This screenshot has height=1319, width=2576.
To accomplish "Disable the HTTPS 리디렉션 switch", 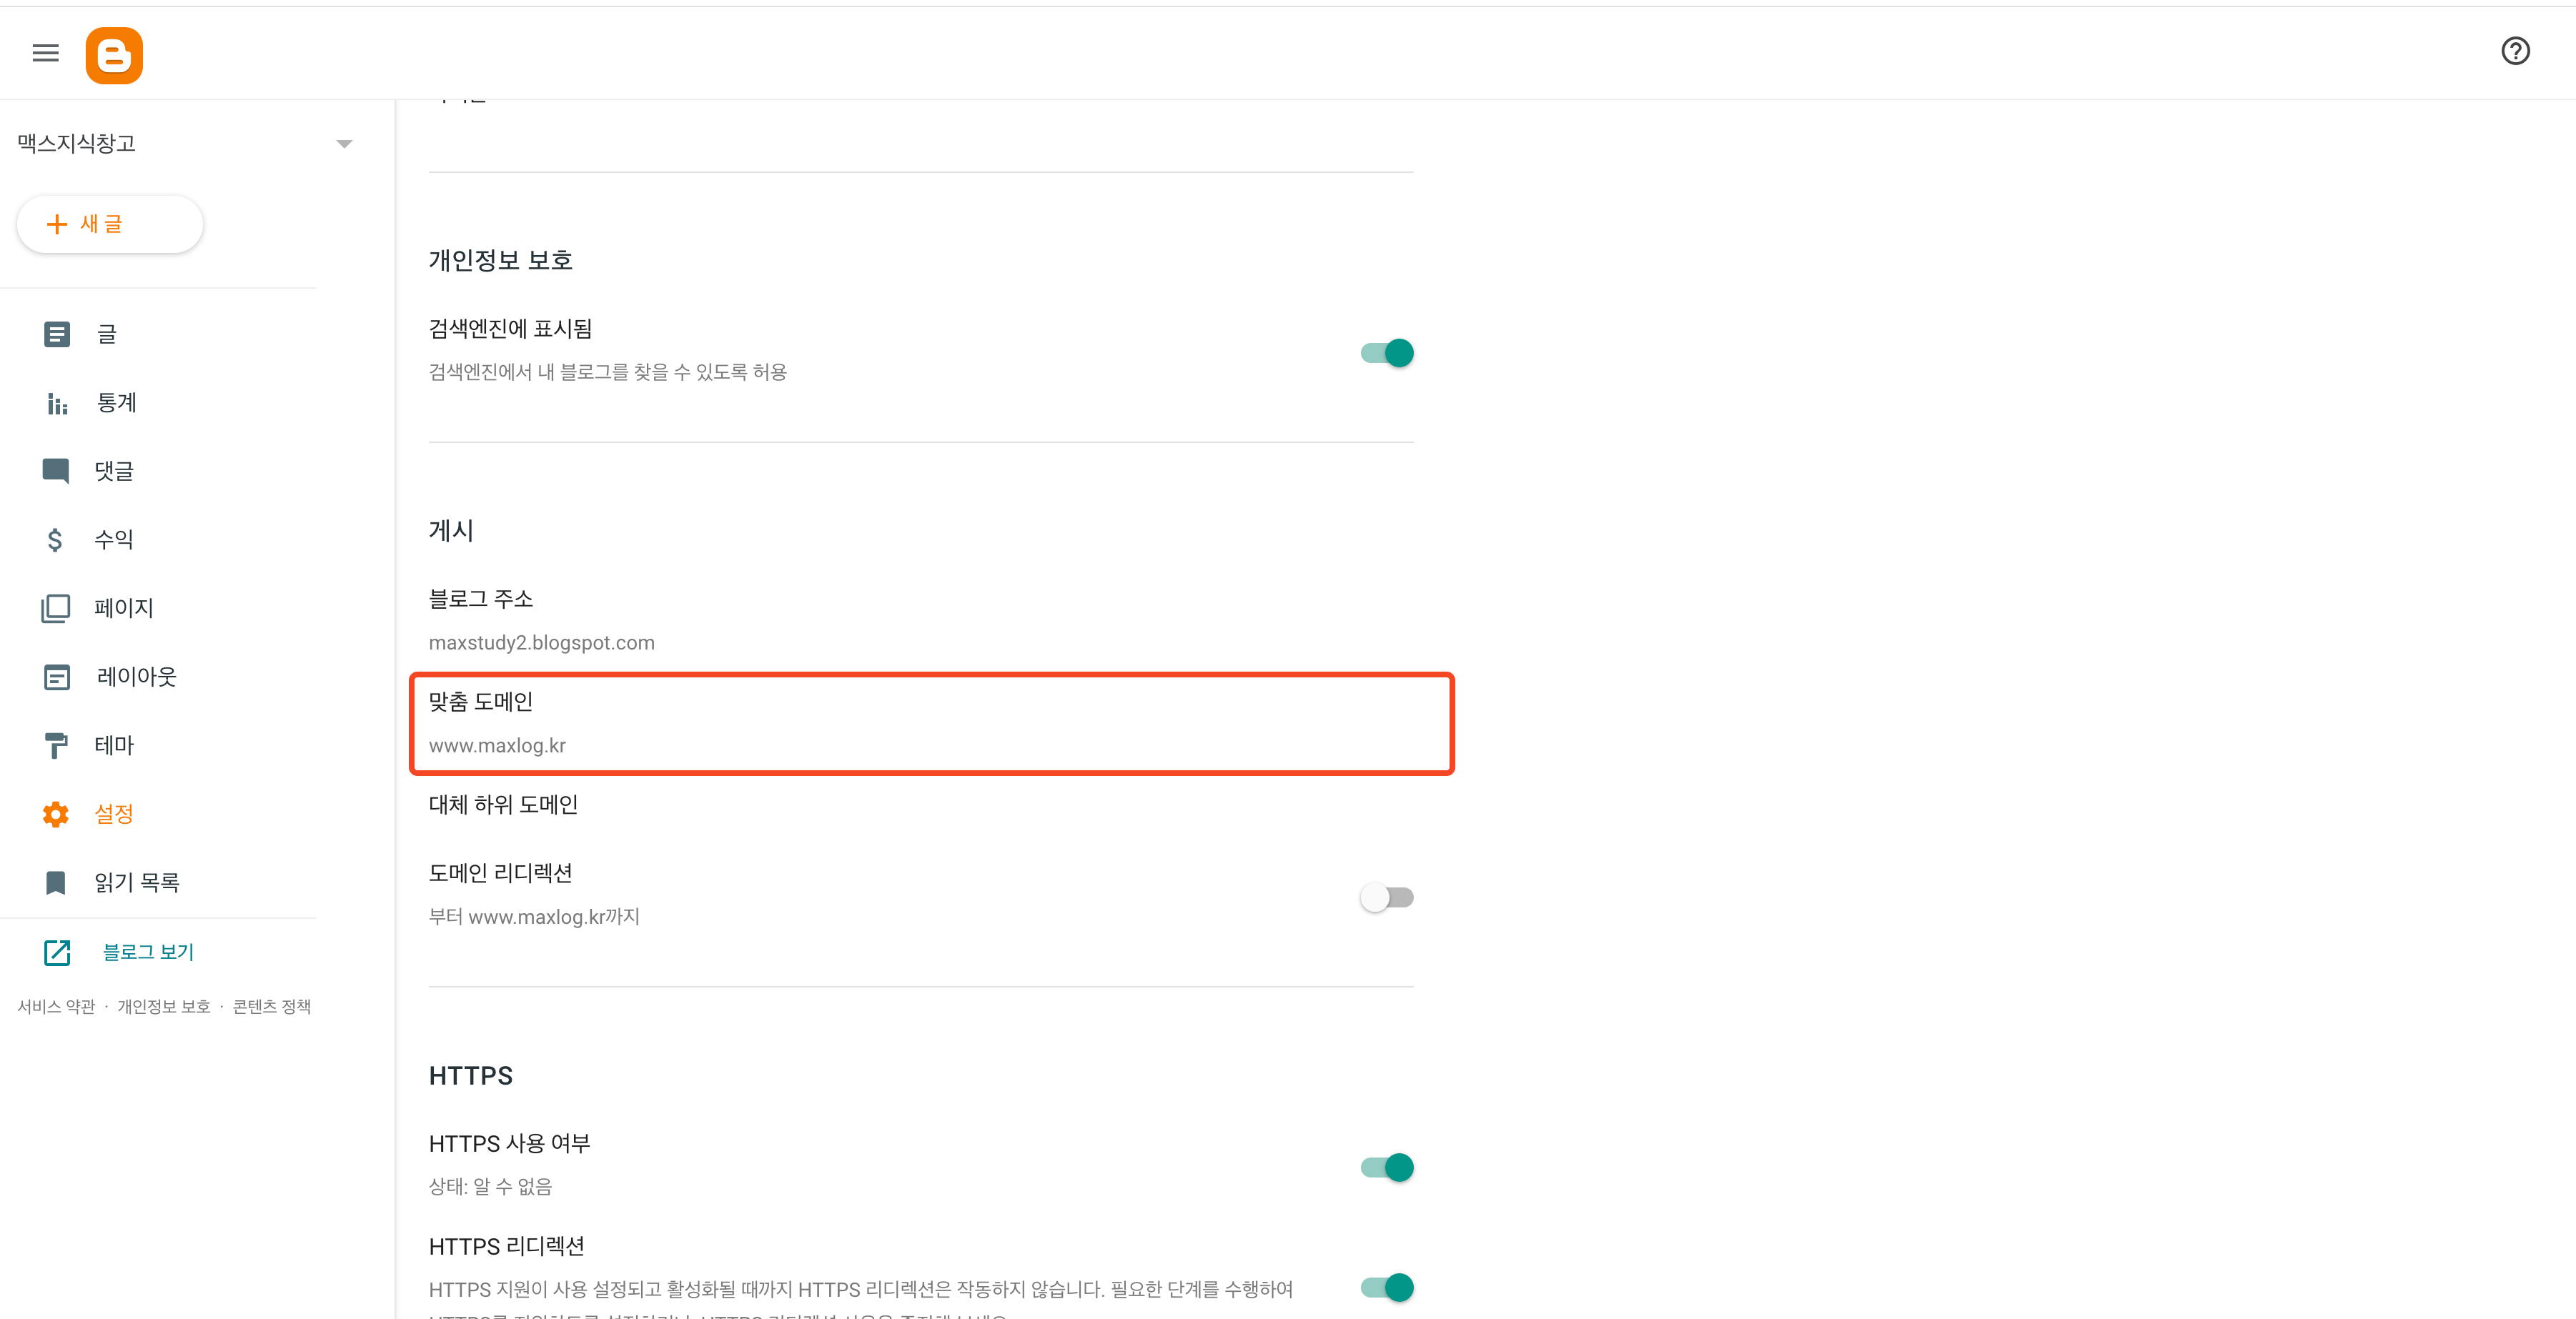I will point(1386,1287).
